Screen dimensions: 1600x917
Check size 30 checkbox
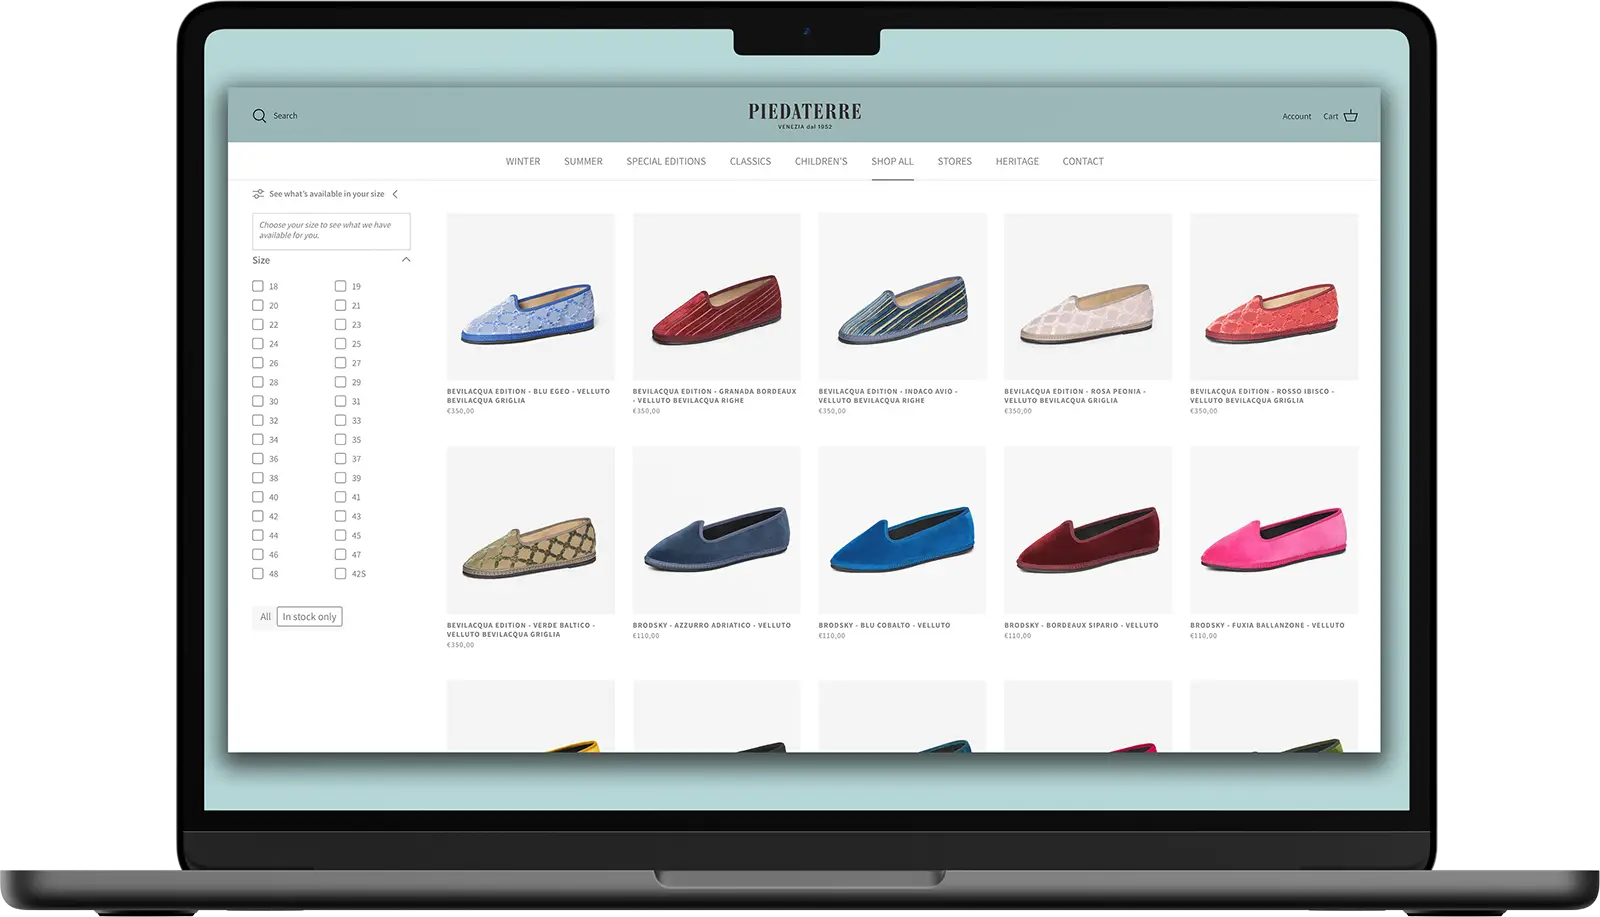pos(258,401)
